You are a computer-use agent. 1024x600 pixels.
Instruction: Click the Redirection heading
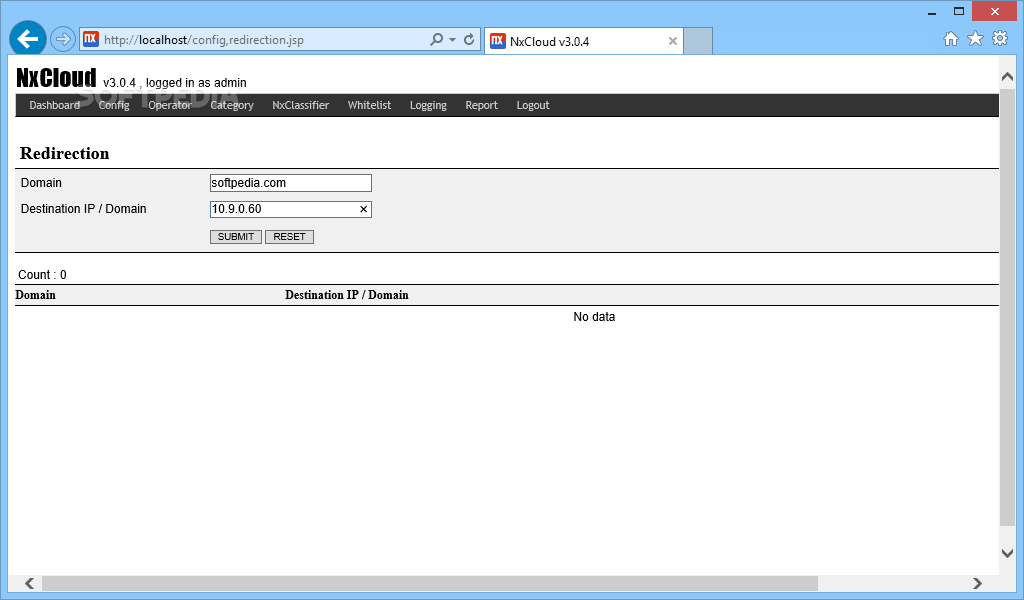65,153
